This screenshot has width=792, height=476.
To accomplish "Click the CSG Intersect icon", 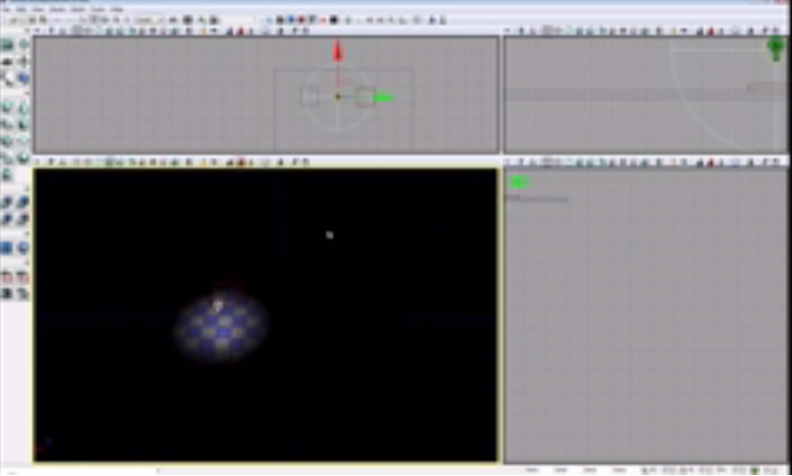I will click(x=7, y=219).
